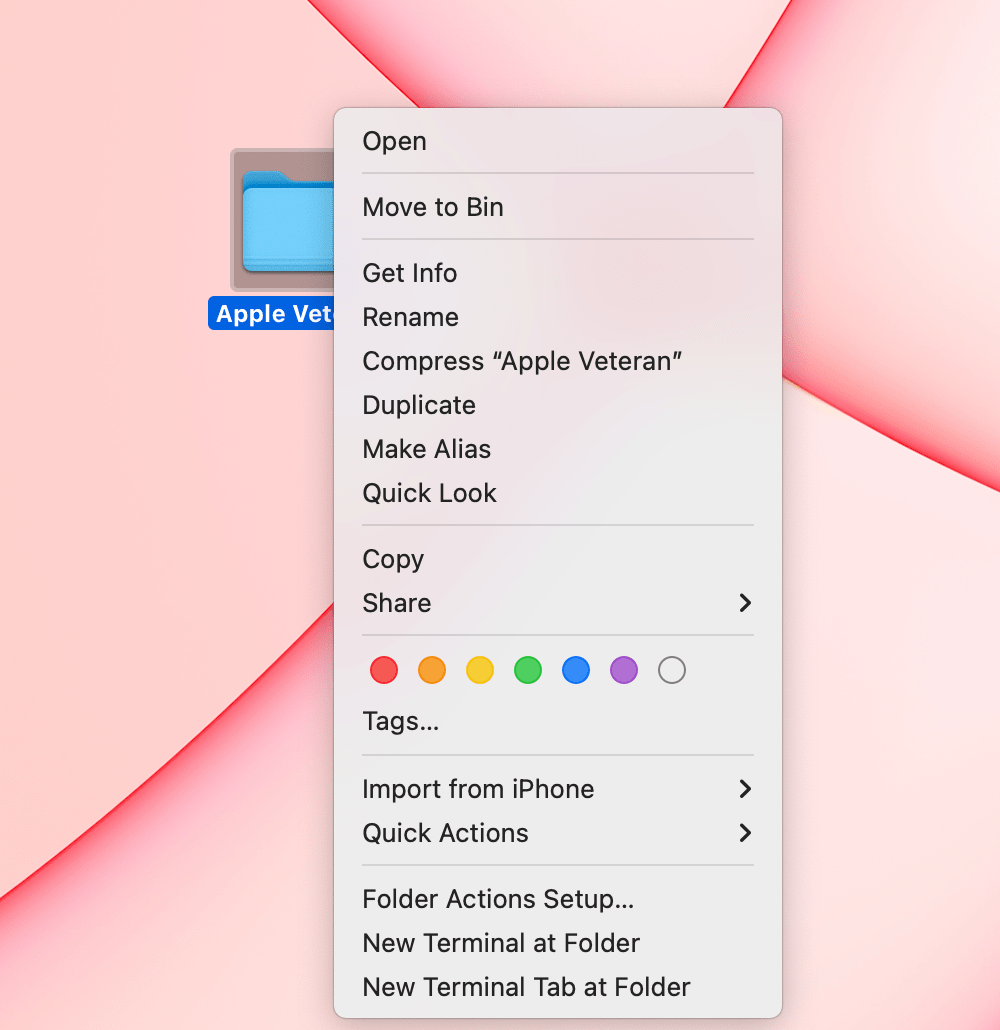Apply the blue tag color

(575, 670)
